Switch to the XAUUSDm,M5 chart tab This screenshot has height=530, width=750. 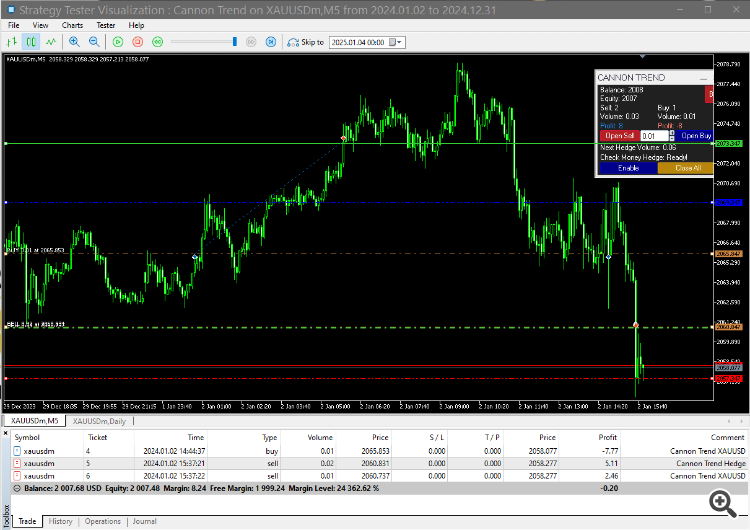point(34,421)
